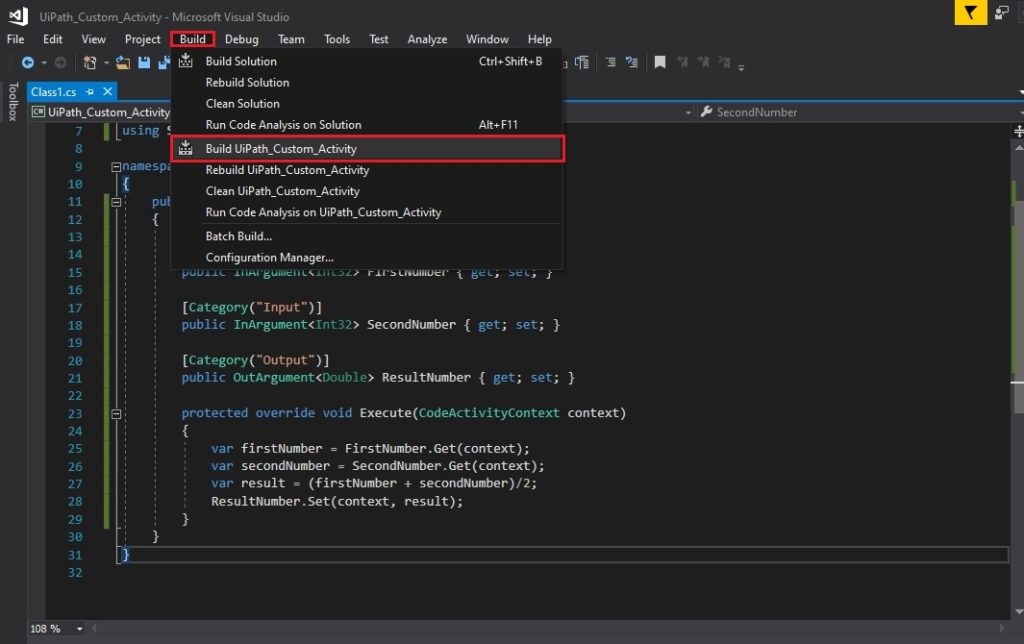Click the split editor icon above scrollbar
The image size is (1024, 644).
point(1018,132)
